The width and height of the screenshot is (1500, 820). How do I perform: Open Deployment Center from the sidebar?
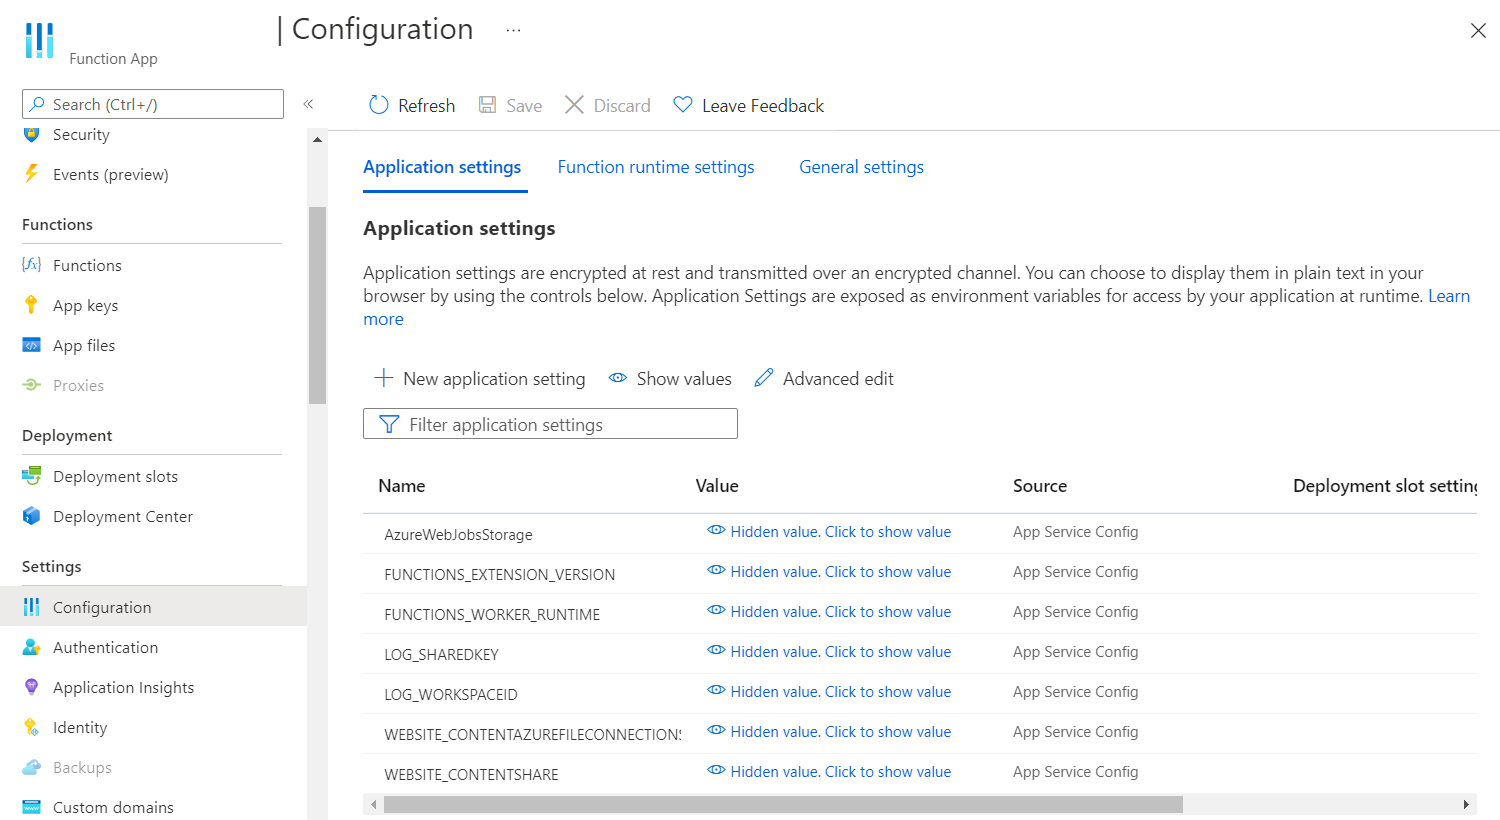[x=124, y=516]
